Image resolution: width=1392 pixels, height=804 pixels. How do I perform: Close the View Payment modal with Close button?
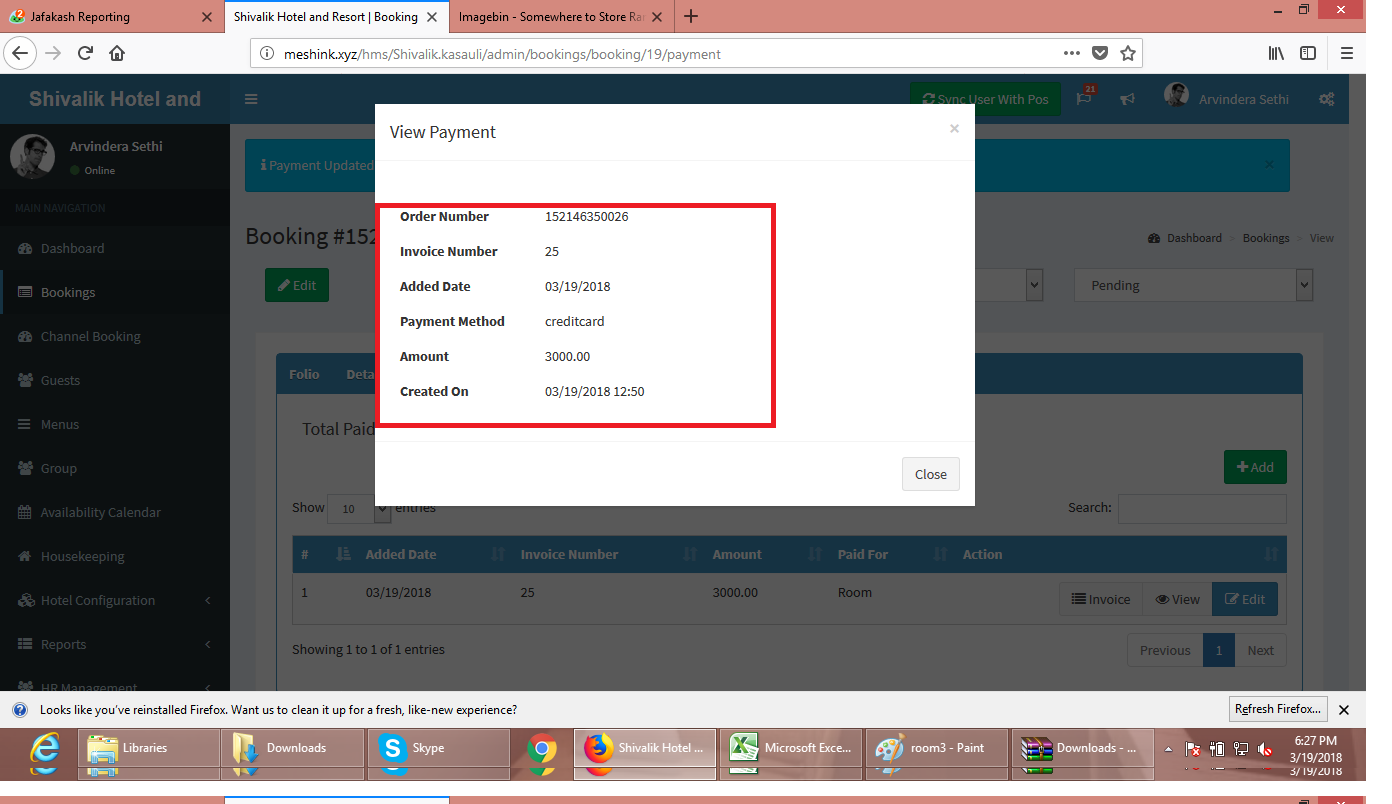pyautogui.click(x=931, y=474)
